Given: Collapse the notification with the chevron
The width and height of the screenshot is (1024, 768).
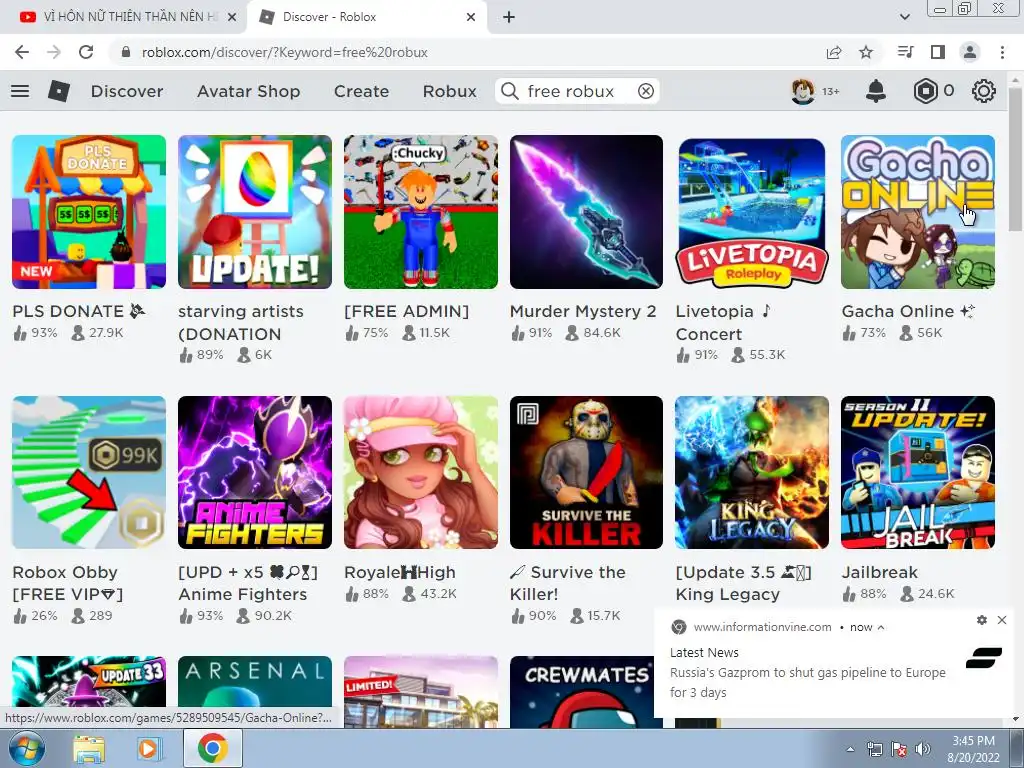Looking at the screenshot, I should (x=881, y=627).
